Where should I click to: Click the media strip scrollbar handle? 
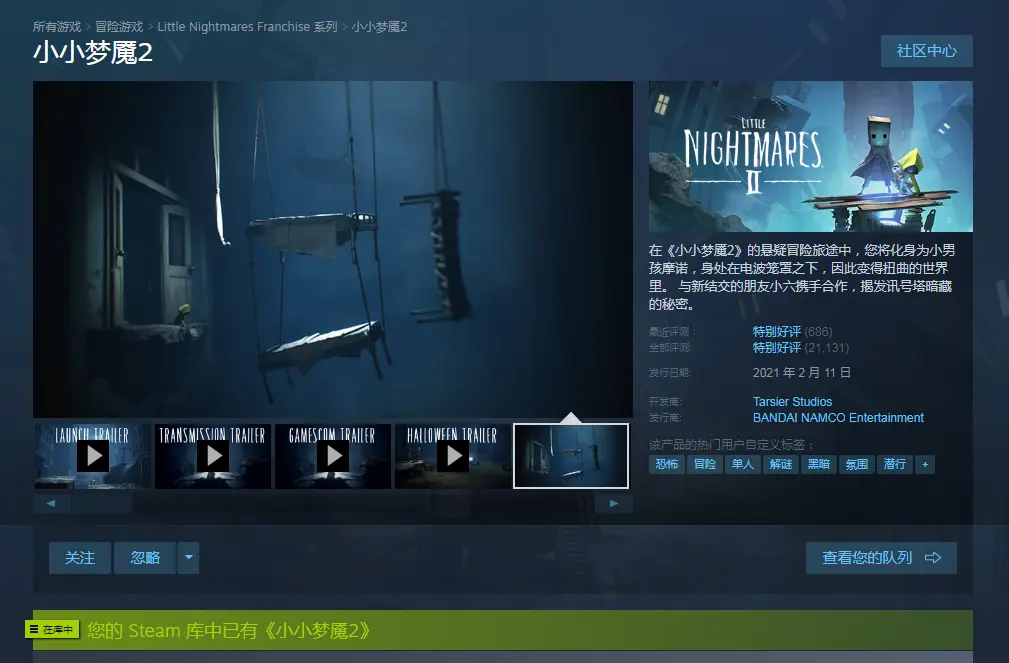pyautogui.click(x=102, y=503)
